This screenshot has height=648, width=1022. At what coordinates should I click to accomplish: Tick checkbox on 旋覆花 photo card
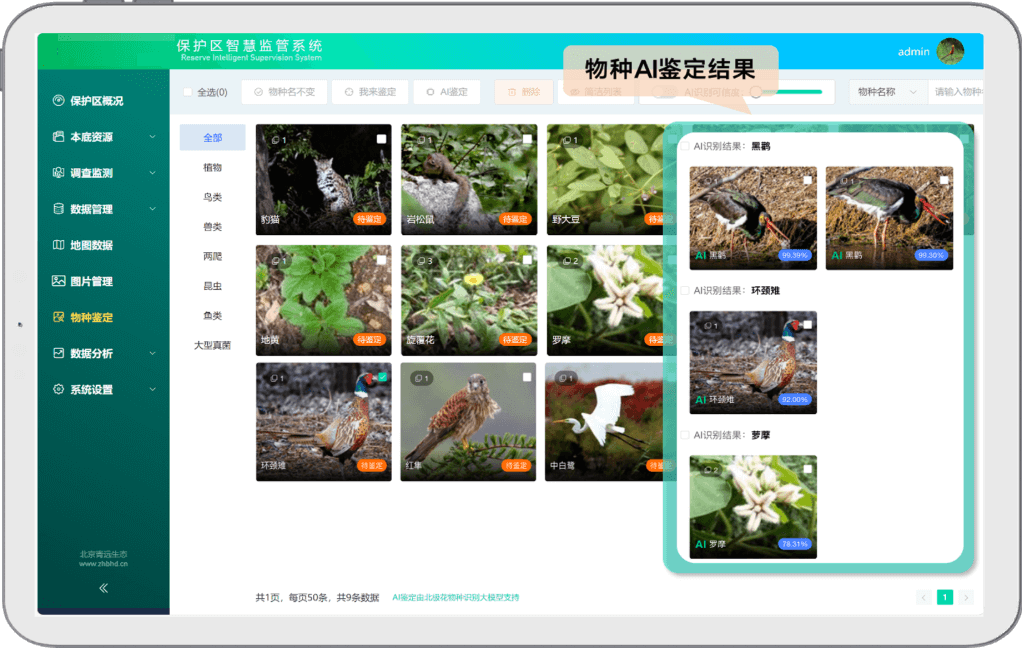coord(527,259)
